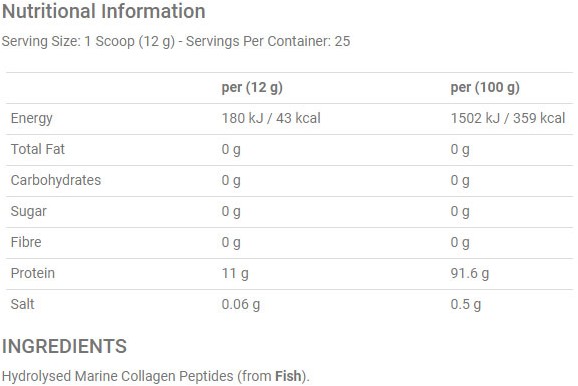Click the Carbohydrates row label
This screenshot has width=578, height=386.
56,180
